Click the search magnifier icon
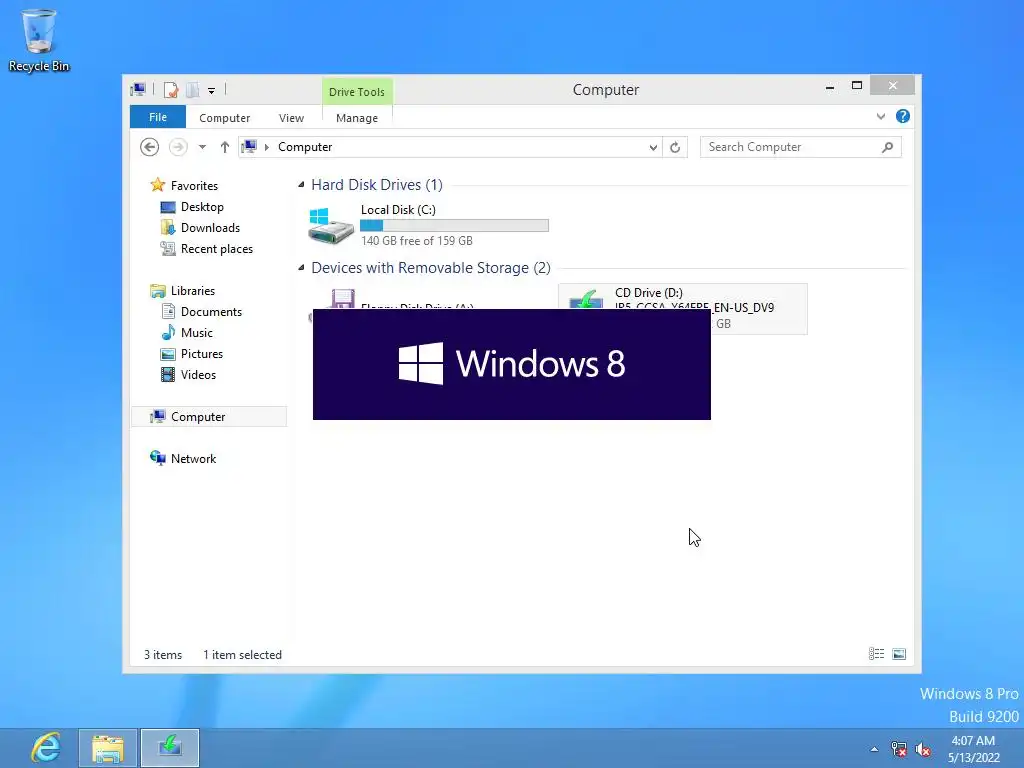The image size is (1024, 768). (888, 147)
